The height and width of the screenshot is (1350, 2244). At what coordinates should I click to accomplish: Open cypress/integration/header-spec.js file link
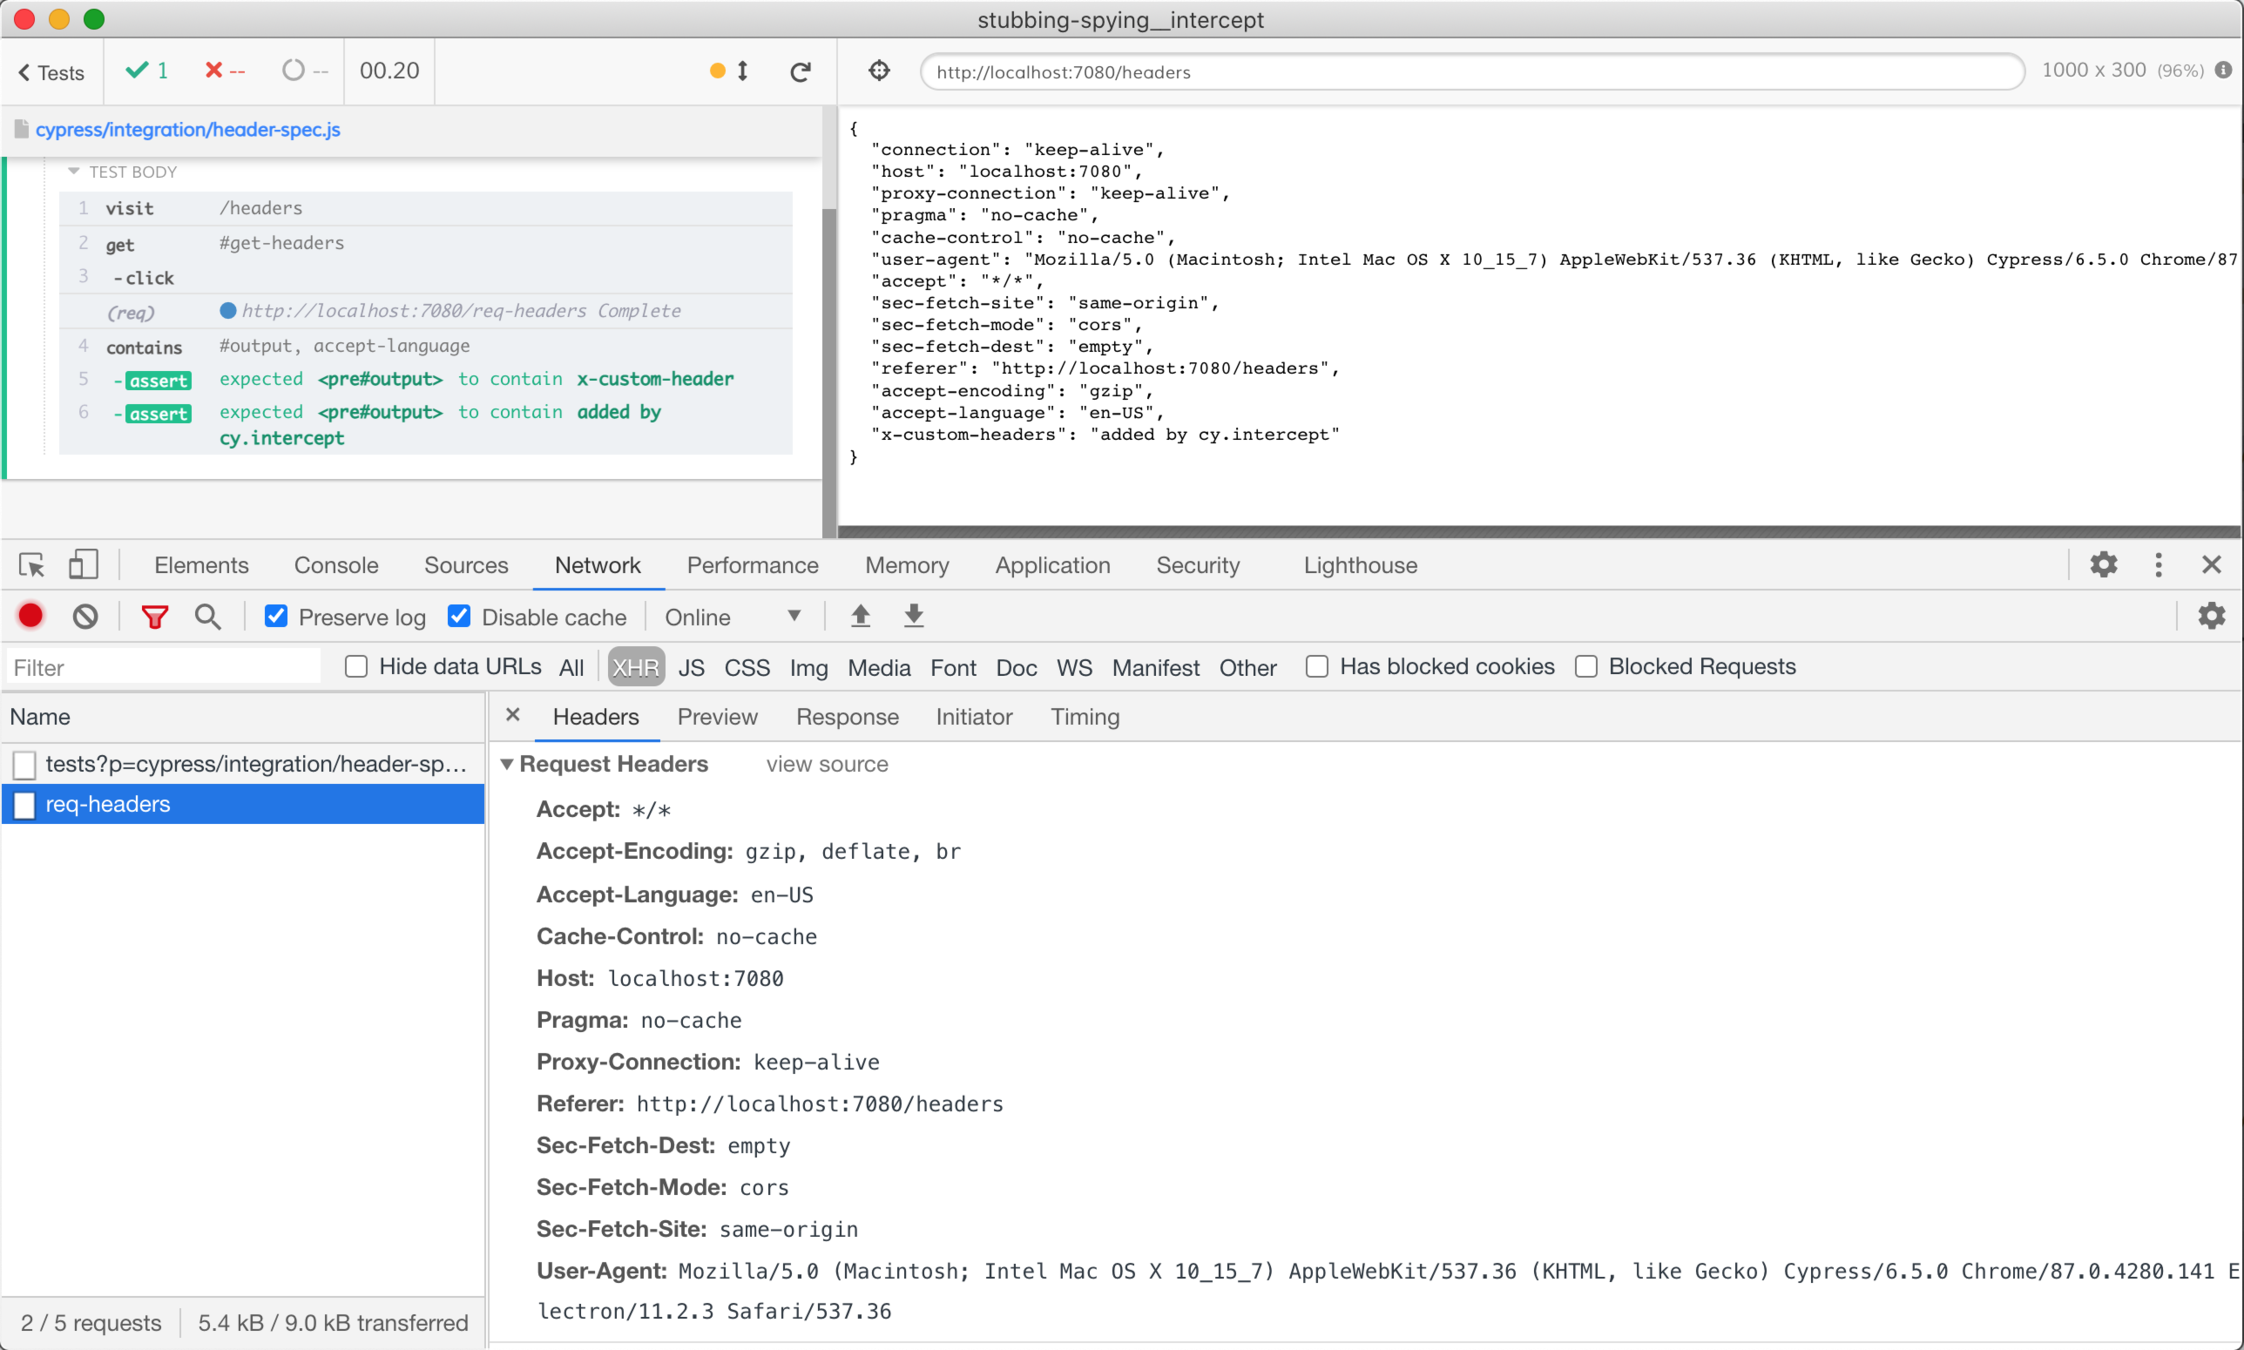pos(188,129)
